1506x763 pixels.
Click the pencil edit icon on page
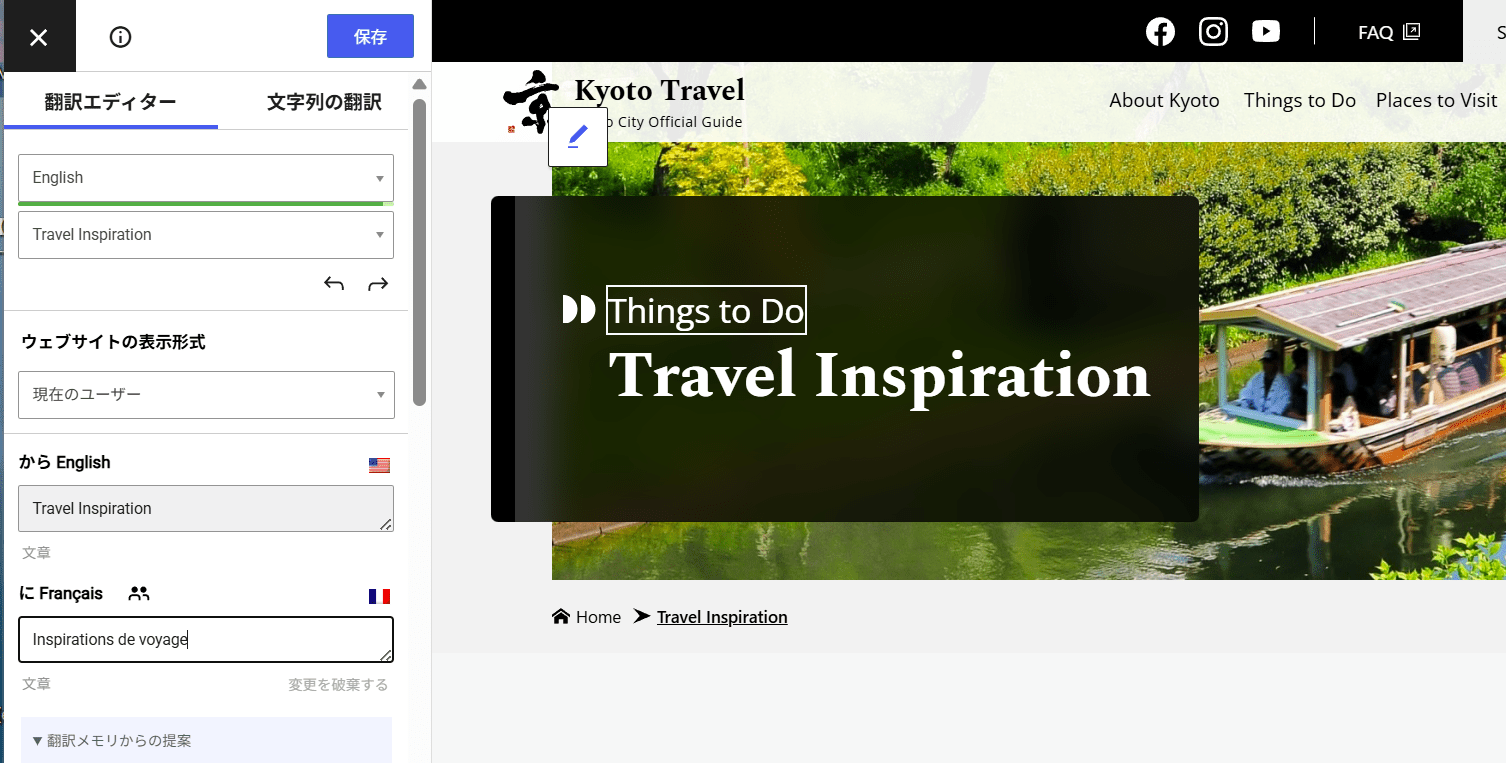pos(577,136)
